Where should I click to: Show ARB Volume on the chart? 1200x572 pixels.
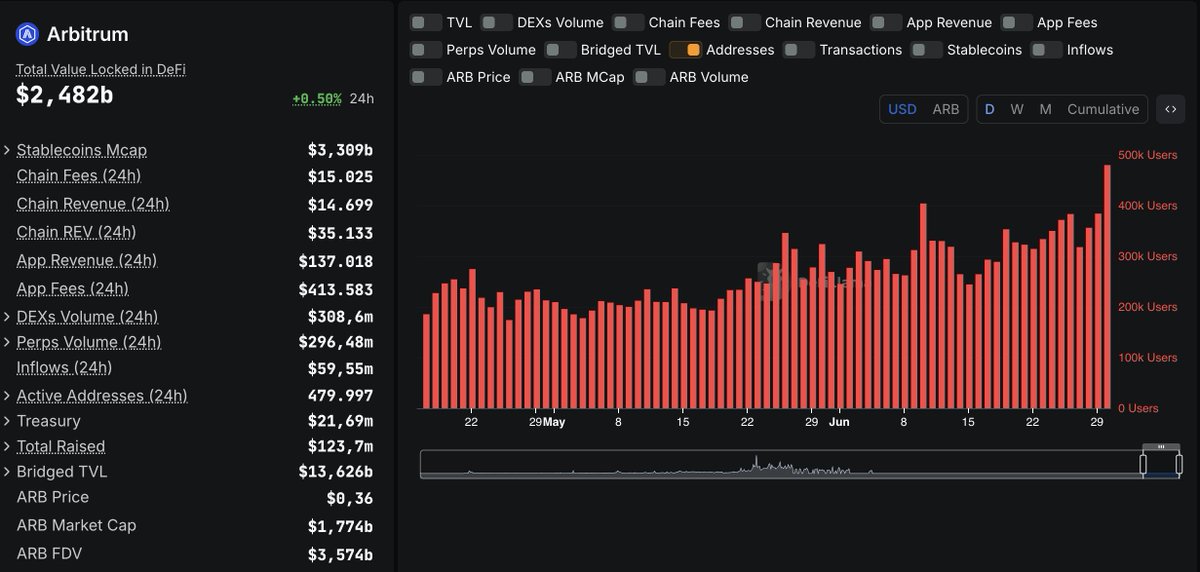point(649,77)
